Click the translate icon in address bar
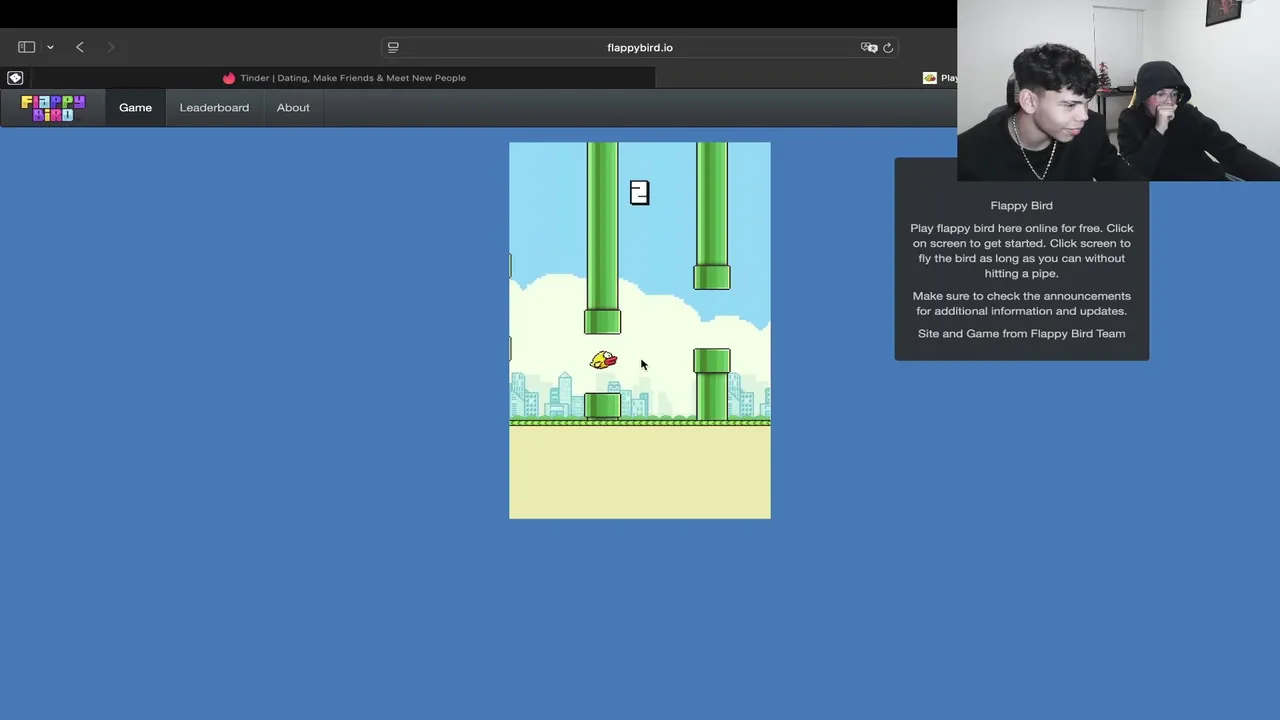The image size is (1280, 720). [x=869, y=47]
